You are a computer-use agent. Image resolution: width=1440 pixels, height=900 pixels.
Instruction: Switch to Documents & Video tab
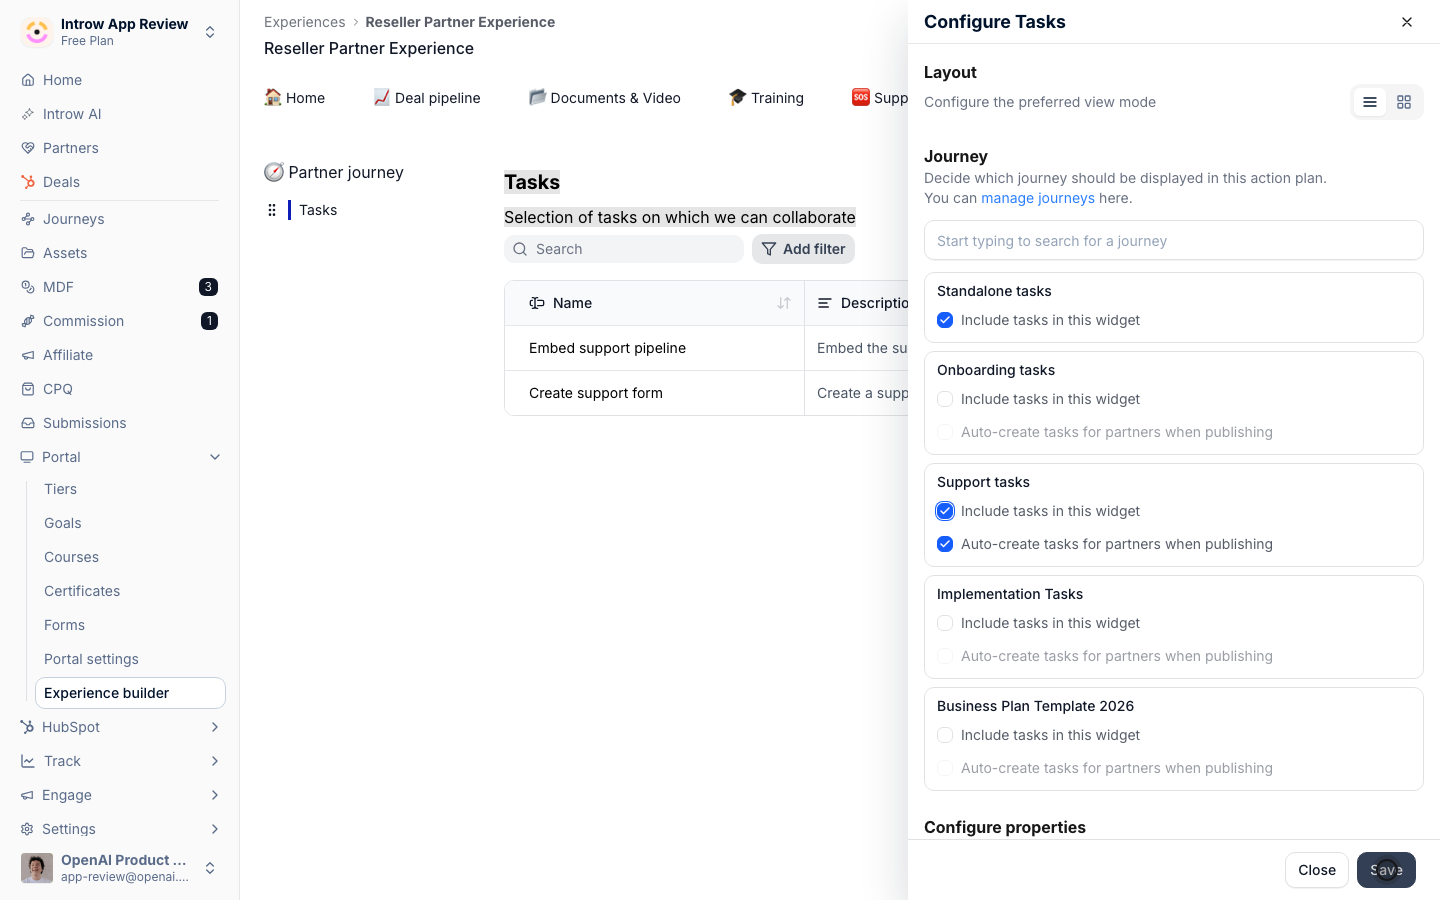(x=605, y=98)
